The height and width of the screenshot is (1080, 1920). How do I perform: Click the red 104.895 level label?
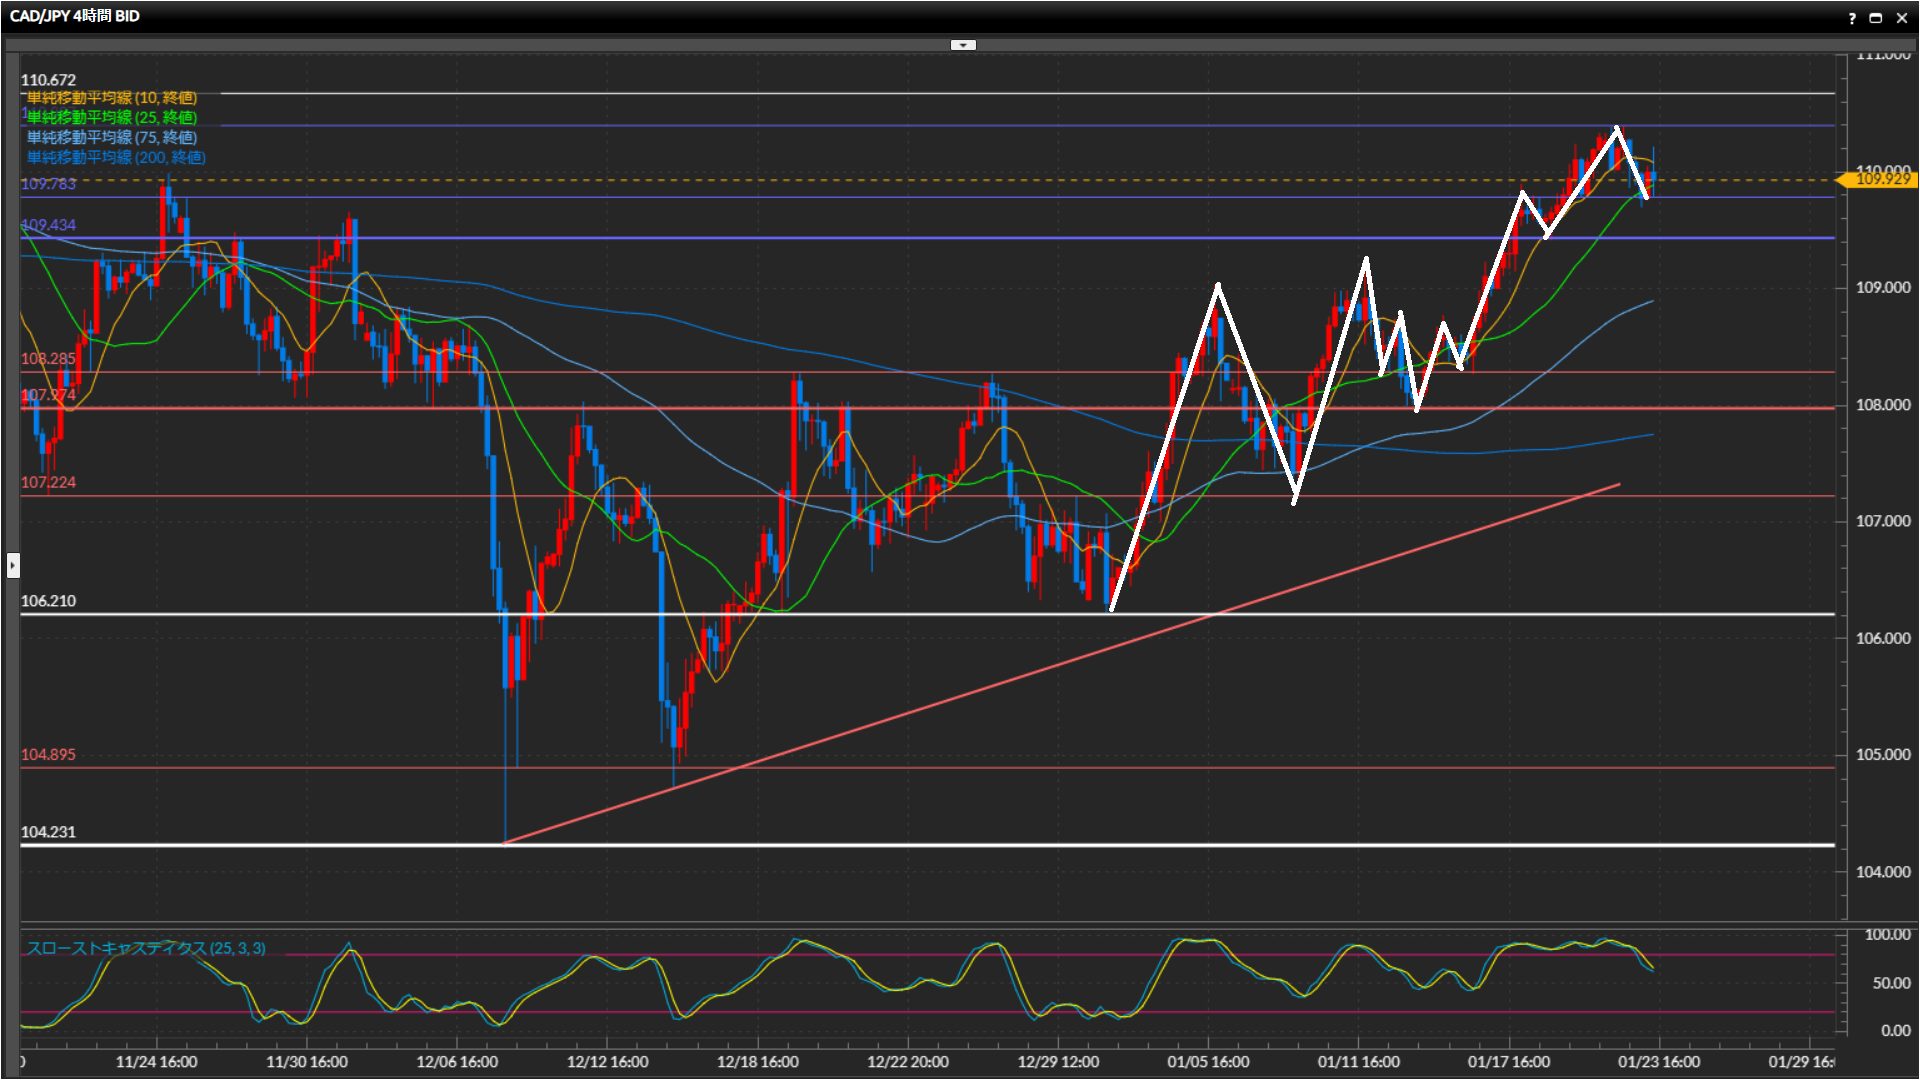click(48, 755)
